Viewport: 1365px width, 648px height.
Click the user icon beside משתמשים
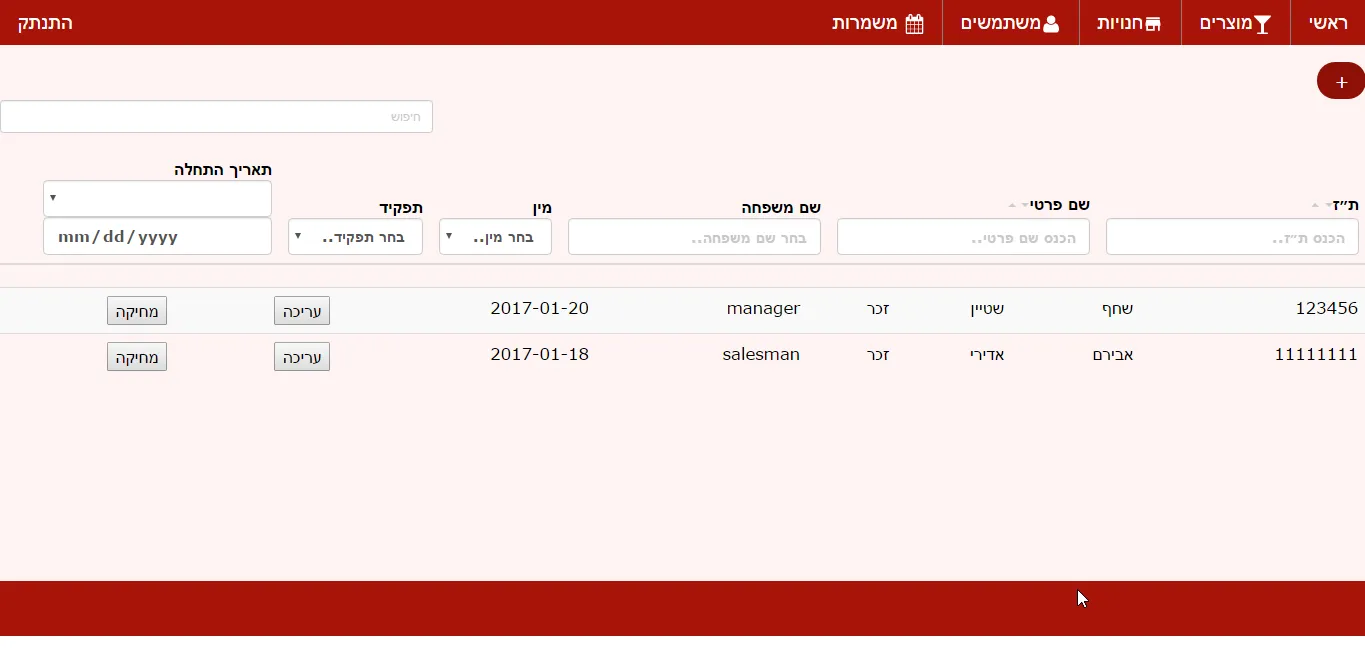1051,24
